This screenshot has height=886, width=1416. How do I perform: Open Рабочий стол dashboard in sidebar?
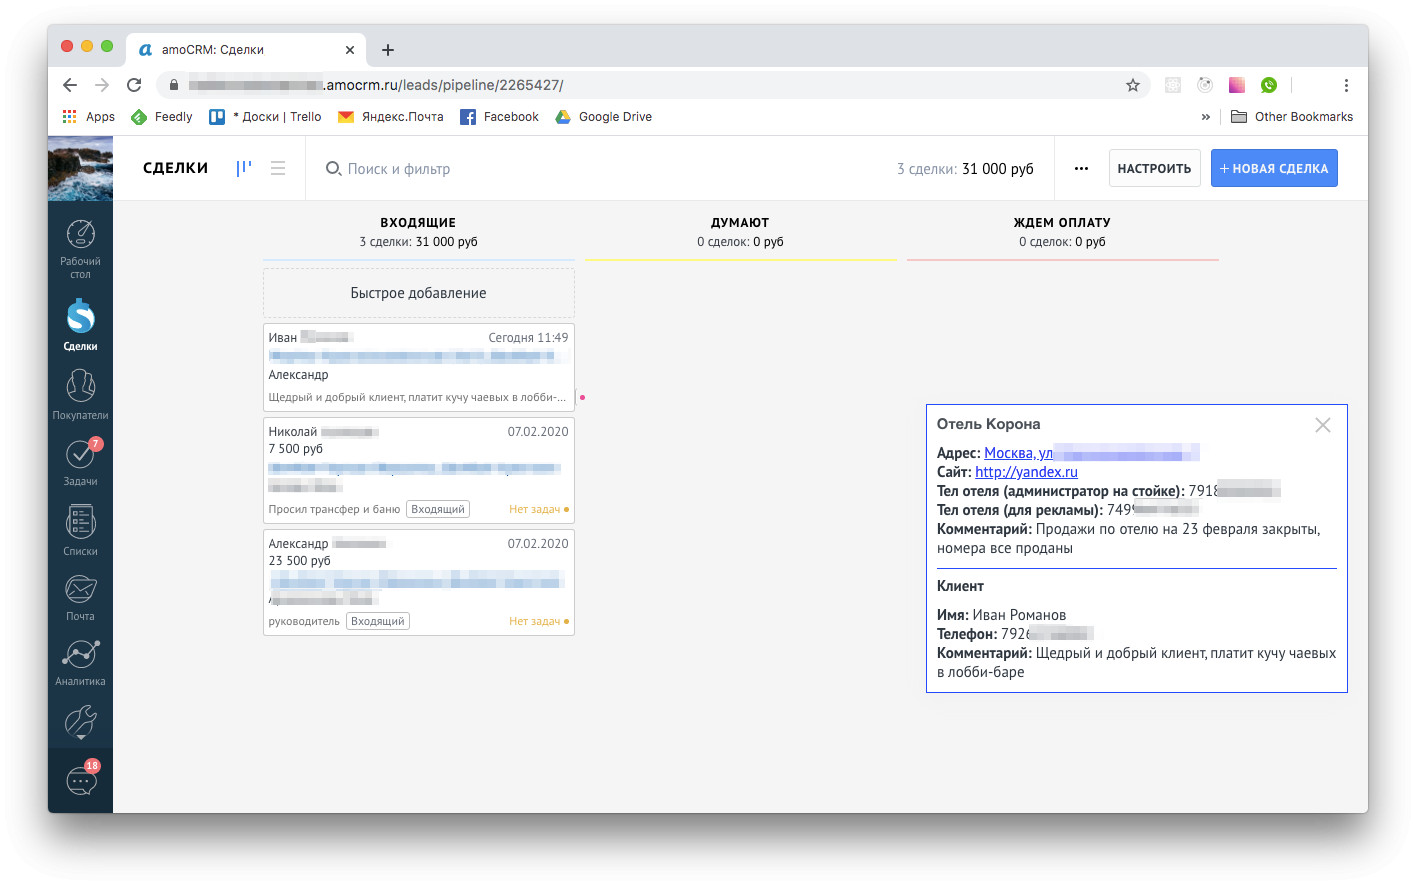coord(80,248)
